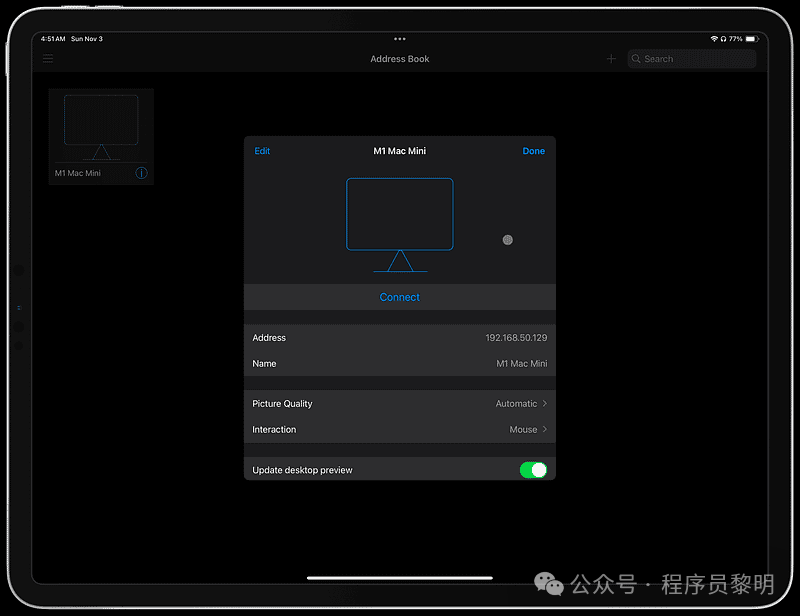Tap the home indicator bar
Image resolution: width=800 pixels, height=616 pixels.
click(399, 578)
